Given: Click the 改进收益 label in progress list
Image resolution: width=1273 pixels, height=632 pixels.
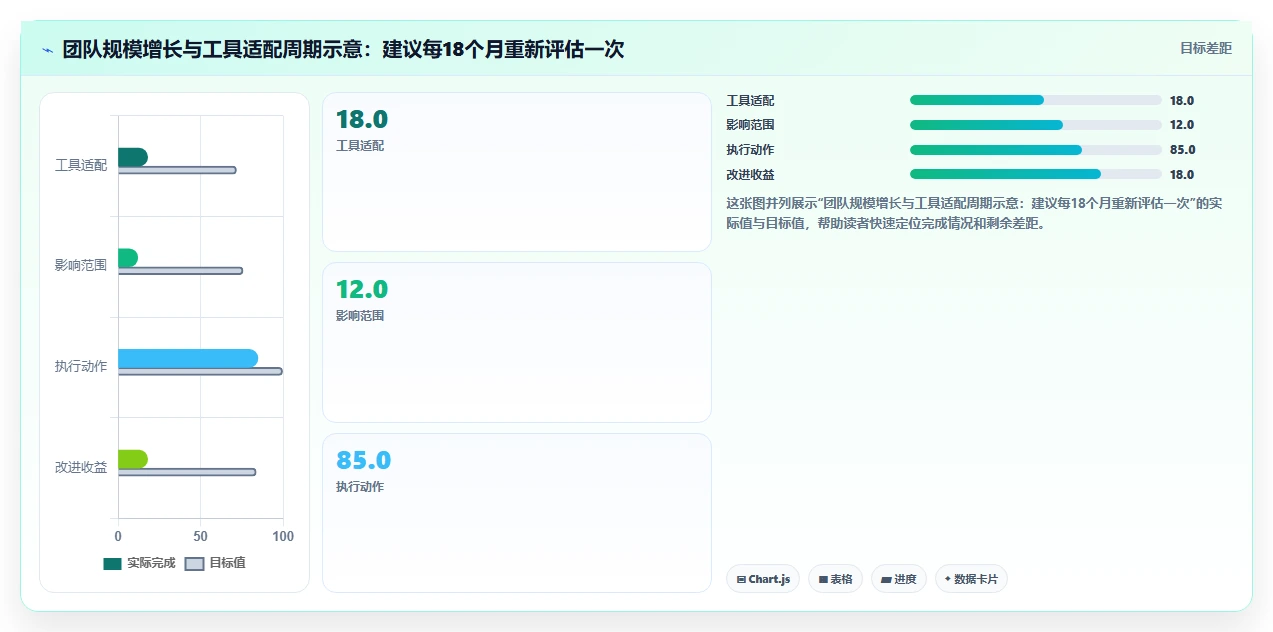Looking at the screenshot, I should (750, 175).
